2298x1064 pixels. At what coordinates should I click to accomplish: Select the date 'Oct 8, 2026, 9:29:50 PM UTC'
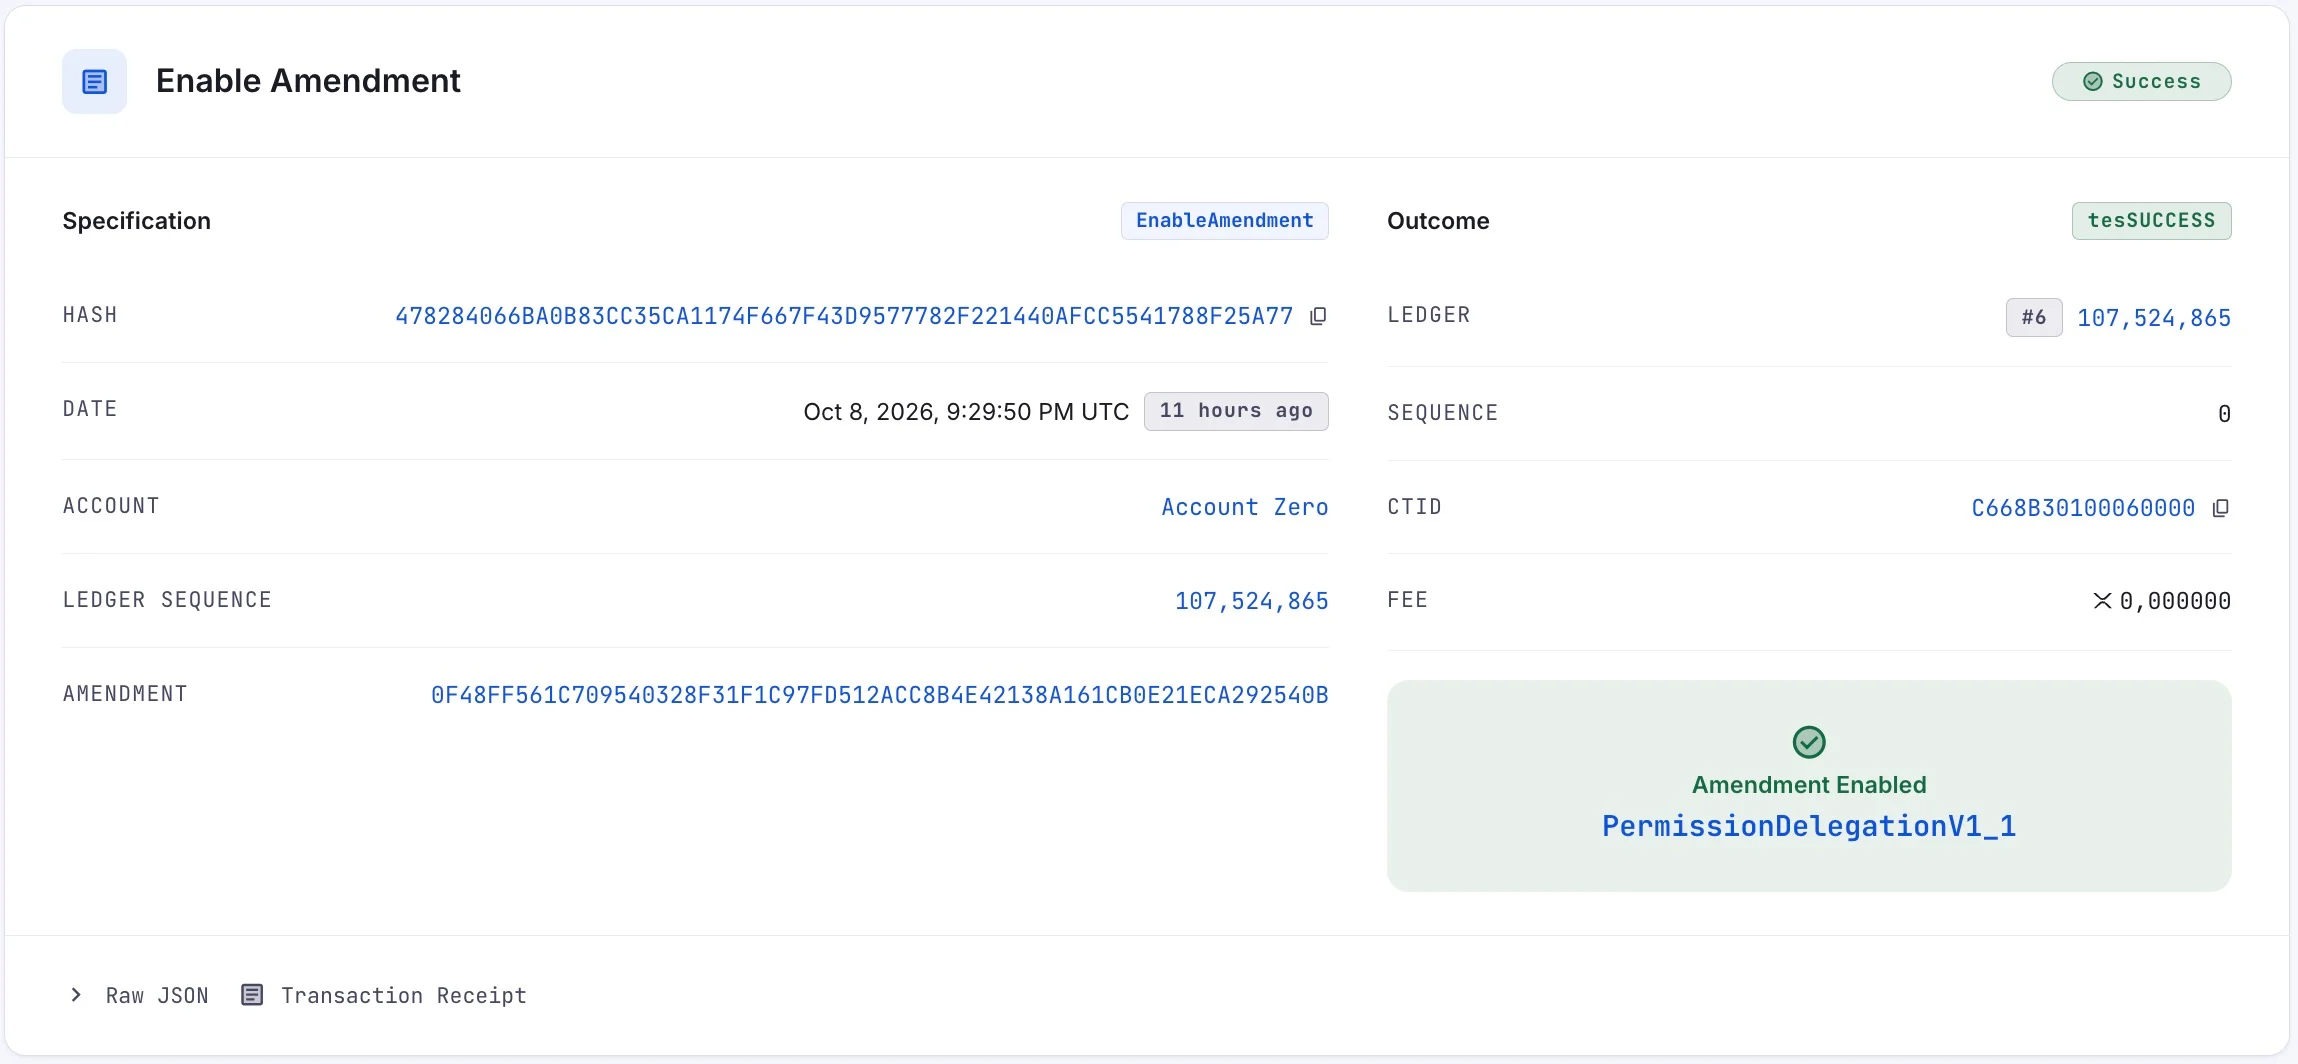click(966, 412)
